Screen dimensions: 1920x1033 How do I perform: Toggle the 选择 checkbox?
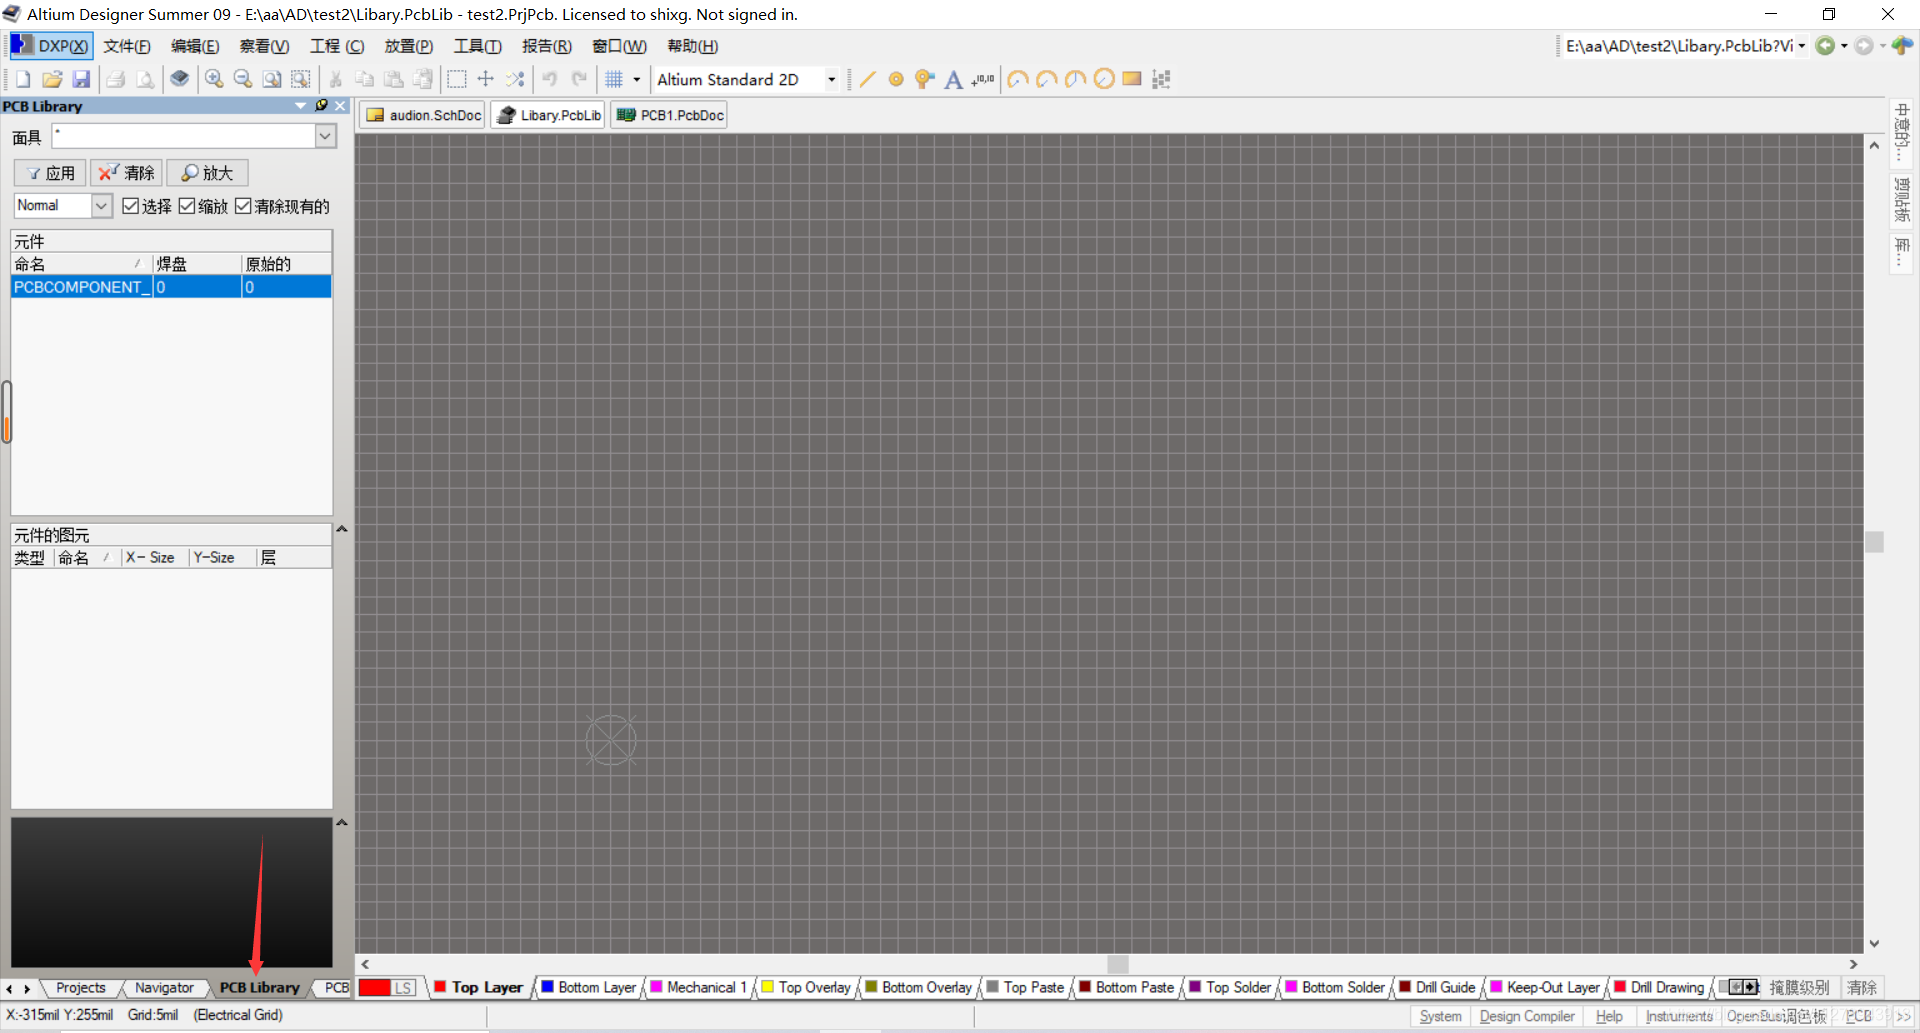pos(131,206)
